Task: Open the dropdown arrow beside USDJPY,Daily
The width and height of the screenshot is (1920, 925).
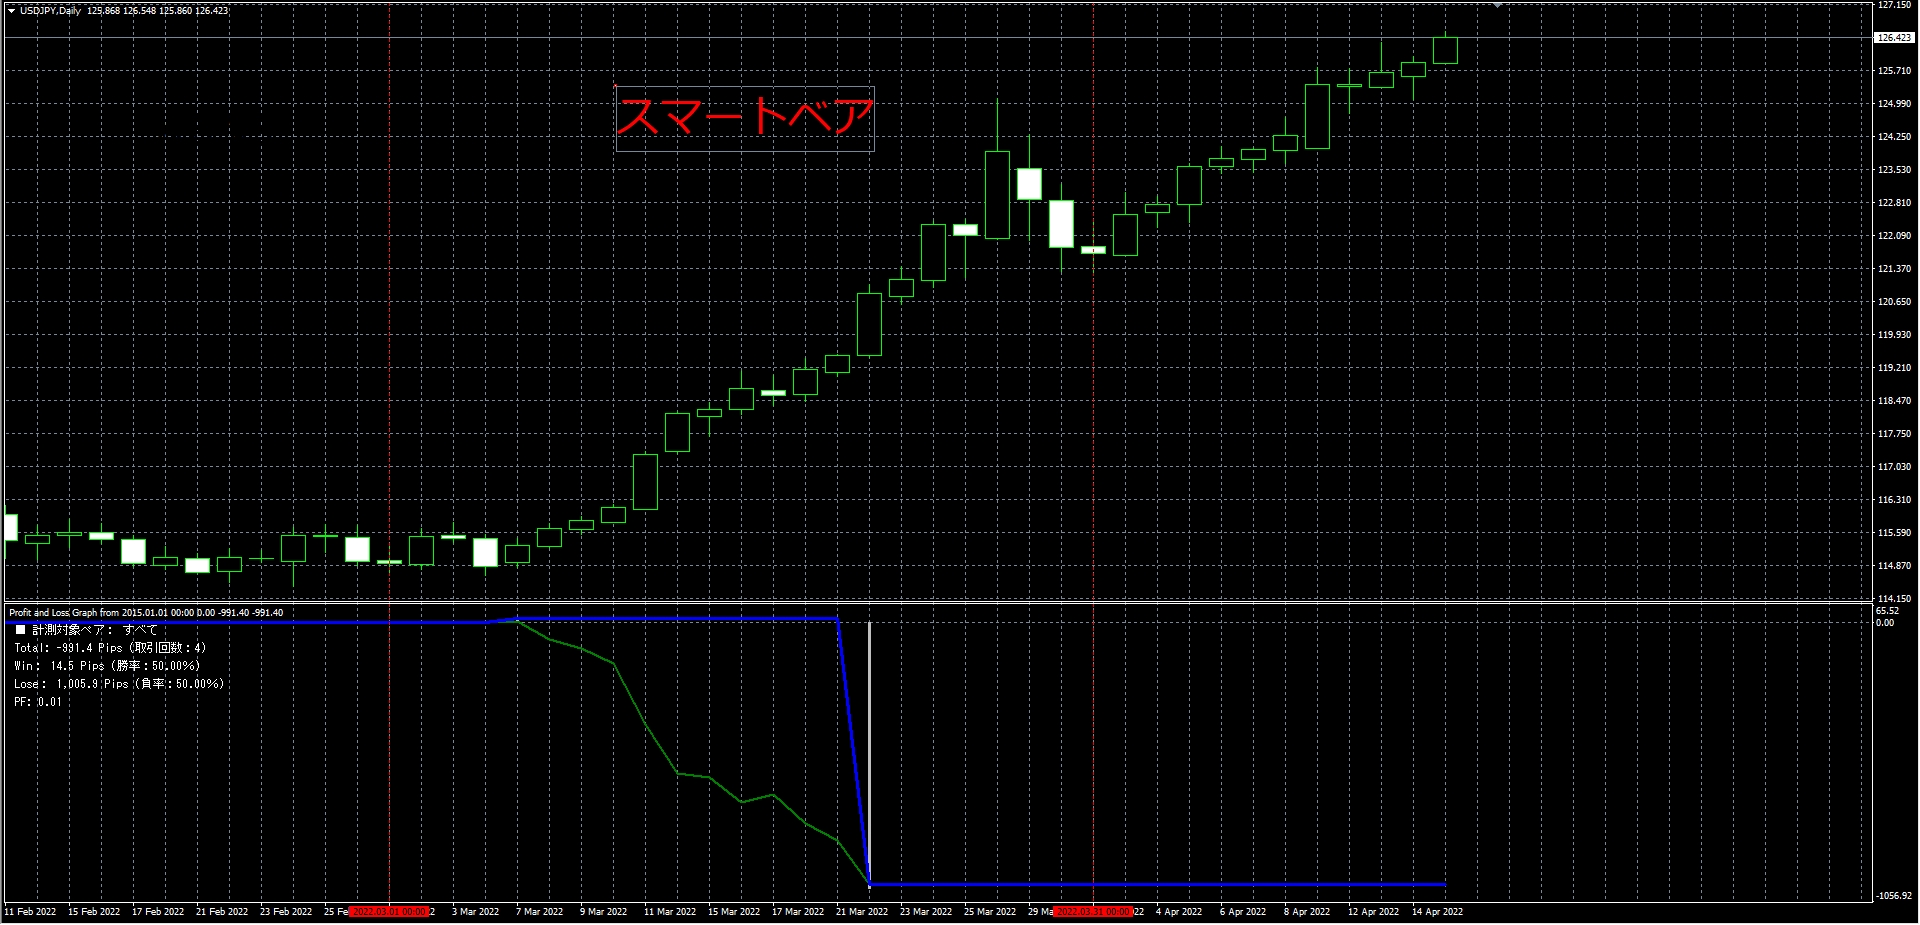Action: [11, 11]
